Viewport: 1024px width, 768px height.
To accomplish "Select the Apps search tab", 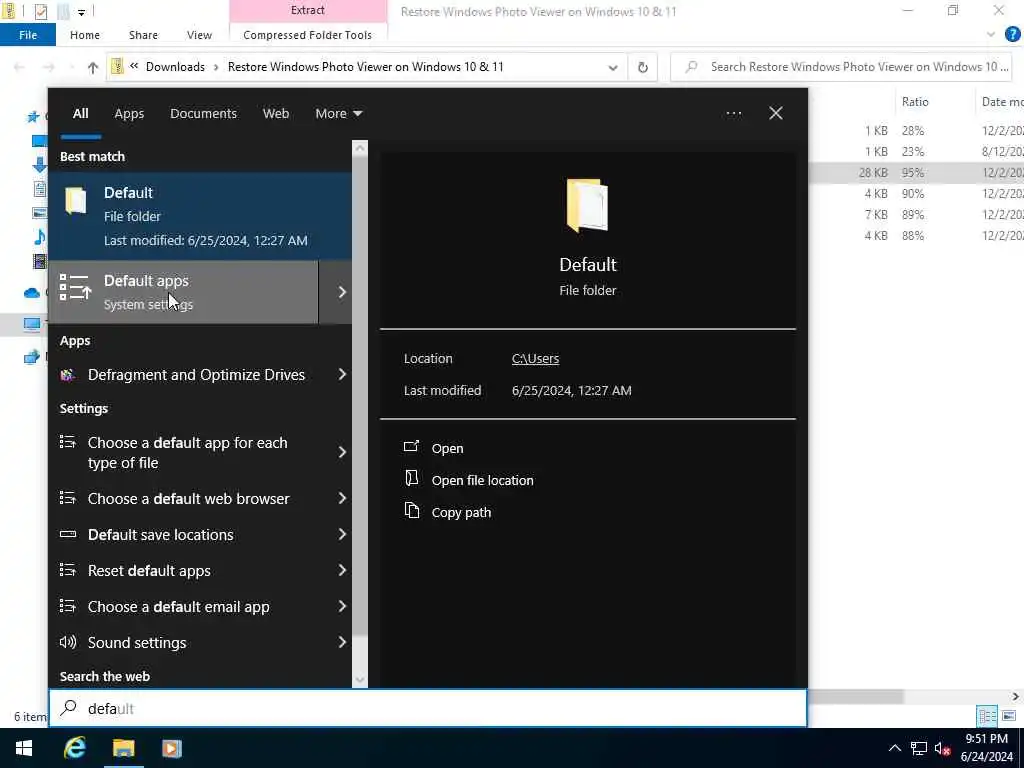I will (129, 114).
